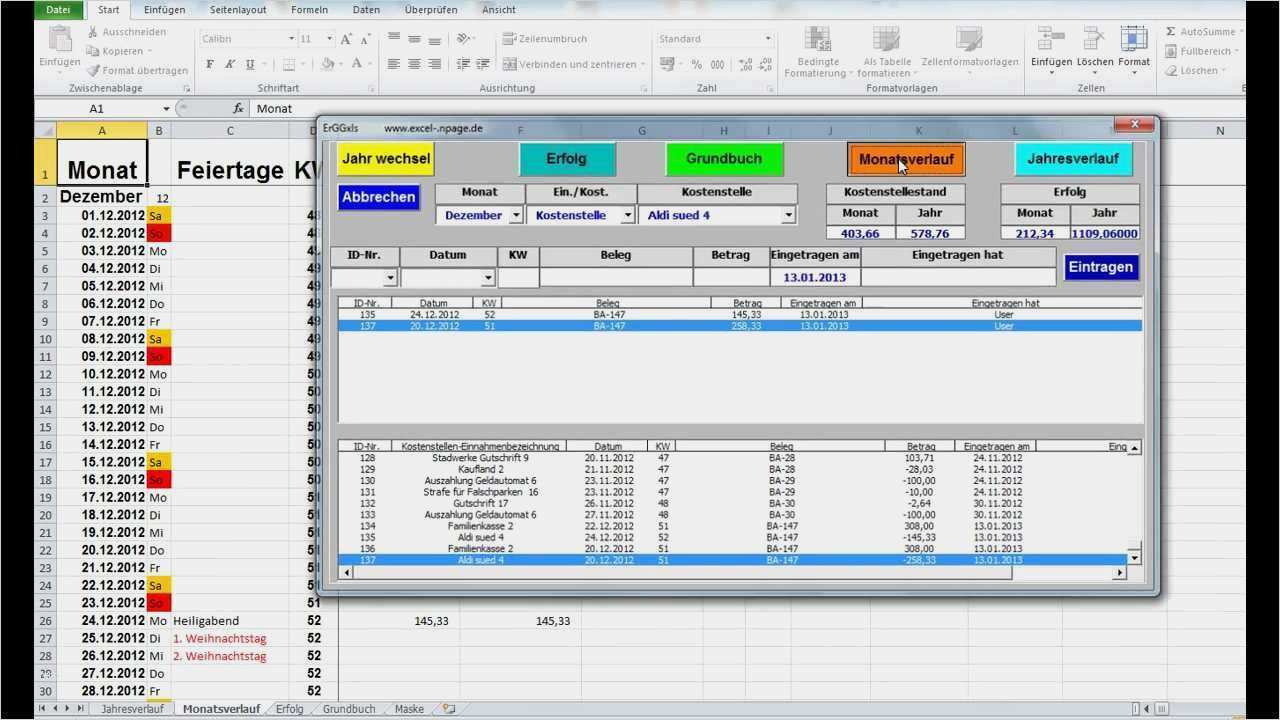Expand the Kostenstelle dropdown showing Aldi sued 4
Viewport: 1280px width, 720px height.
[788, 215]
